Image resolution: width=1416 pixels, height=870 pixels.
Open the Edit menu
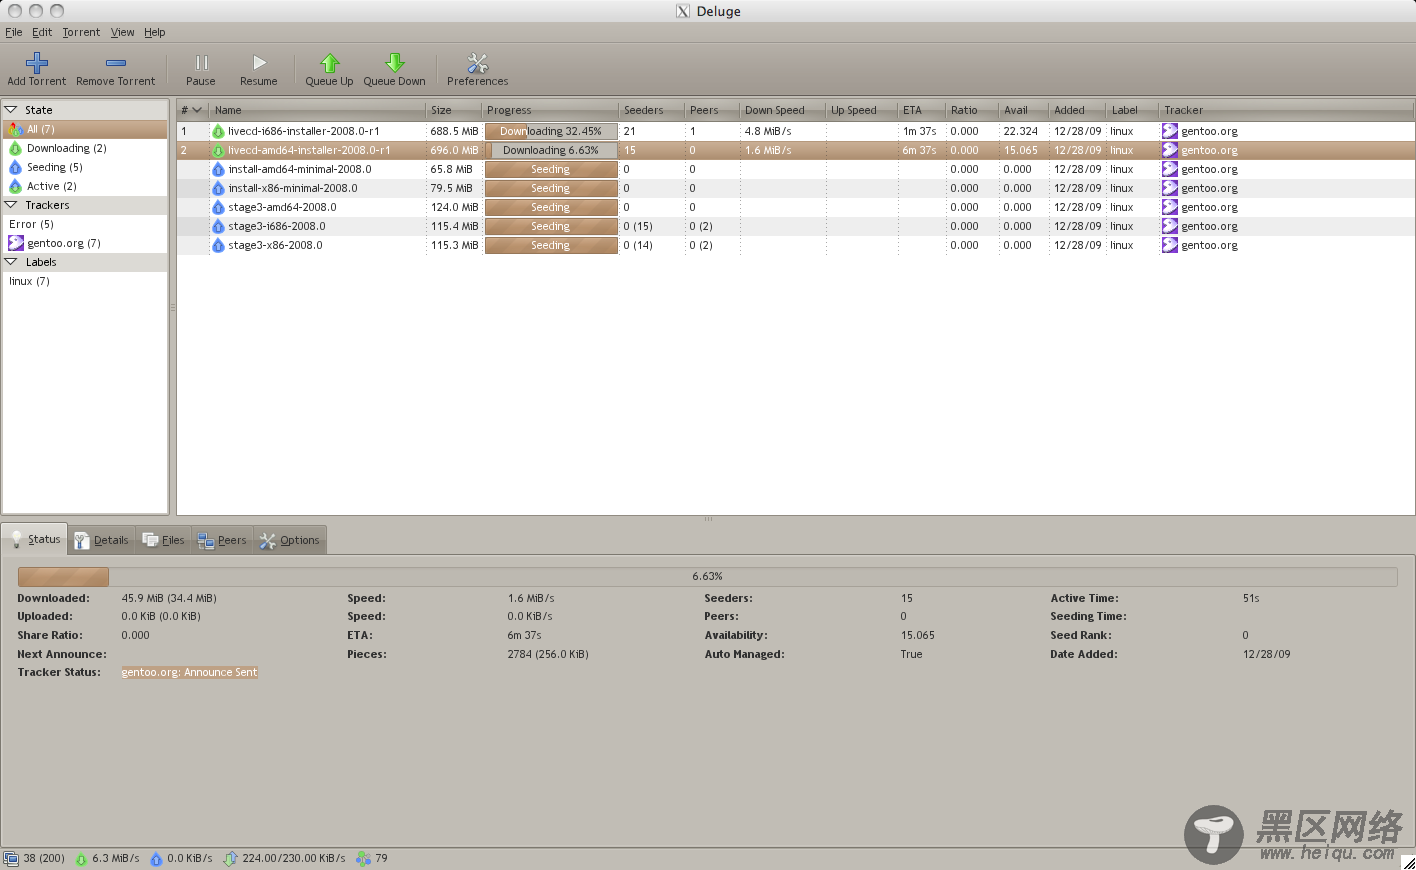click(42, 32)
